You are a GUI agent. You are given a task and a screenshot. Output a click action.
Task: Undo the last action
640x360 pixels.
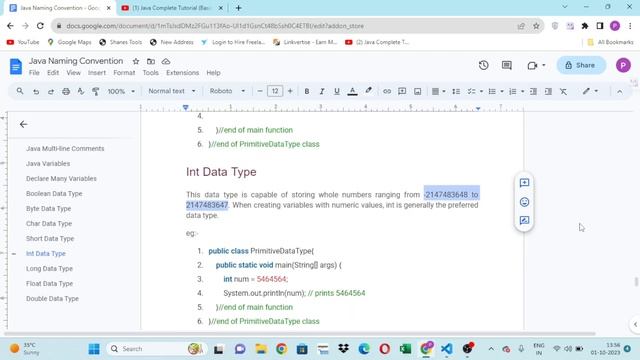pos(36,91)
